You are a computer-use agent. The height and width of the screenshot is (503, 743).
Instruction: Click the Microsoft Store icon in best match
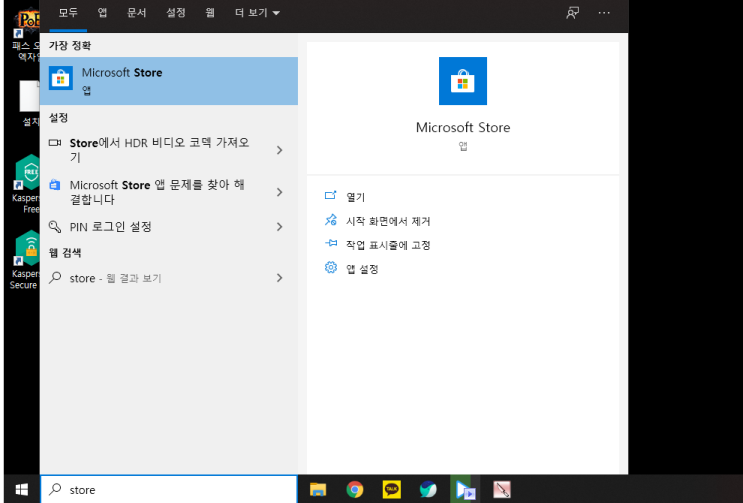click(x=61, y=78)
